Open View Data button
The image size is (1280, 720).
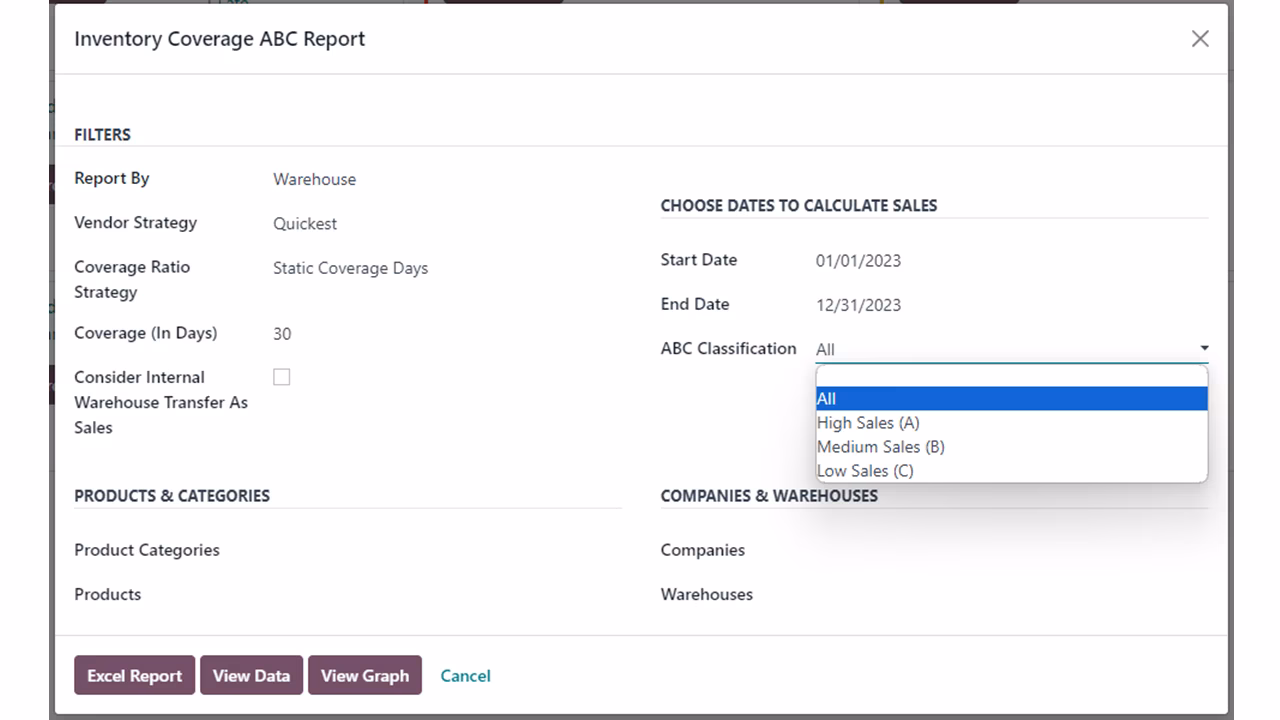(x=251, y=675)
